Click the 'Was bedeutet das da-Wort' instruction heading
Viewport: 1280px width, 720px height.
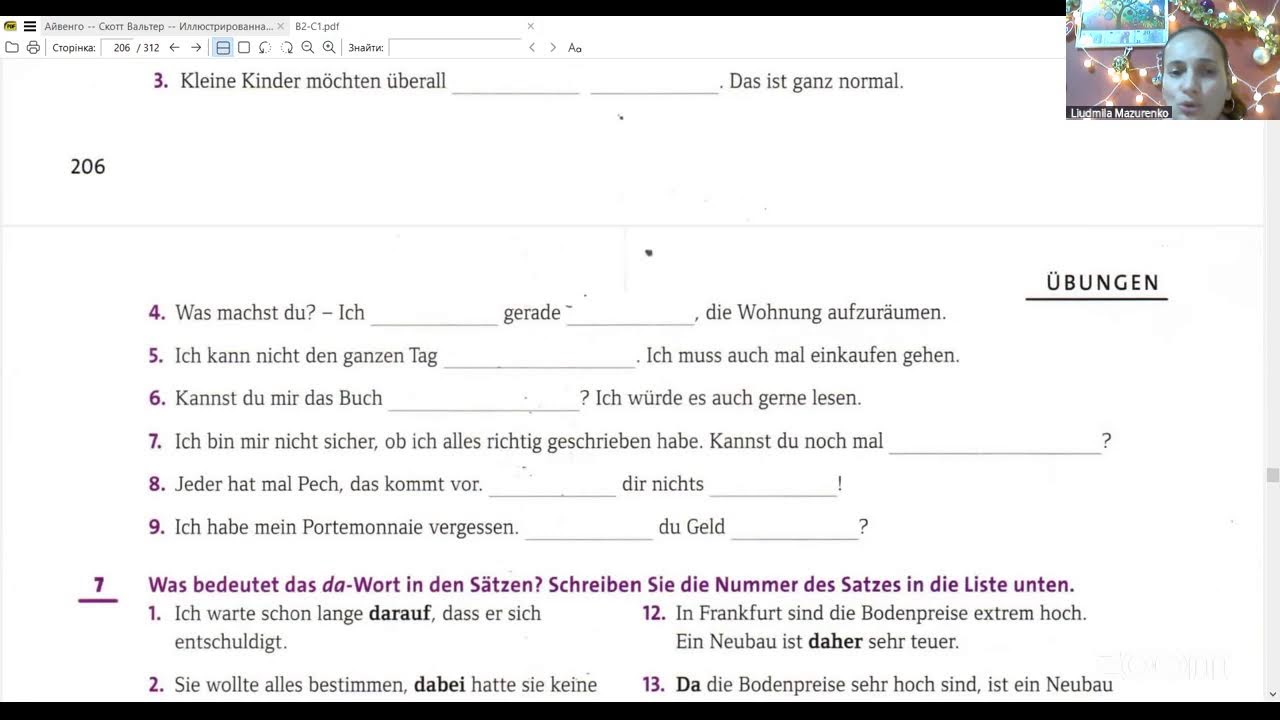click(611, 585)
